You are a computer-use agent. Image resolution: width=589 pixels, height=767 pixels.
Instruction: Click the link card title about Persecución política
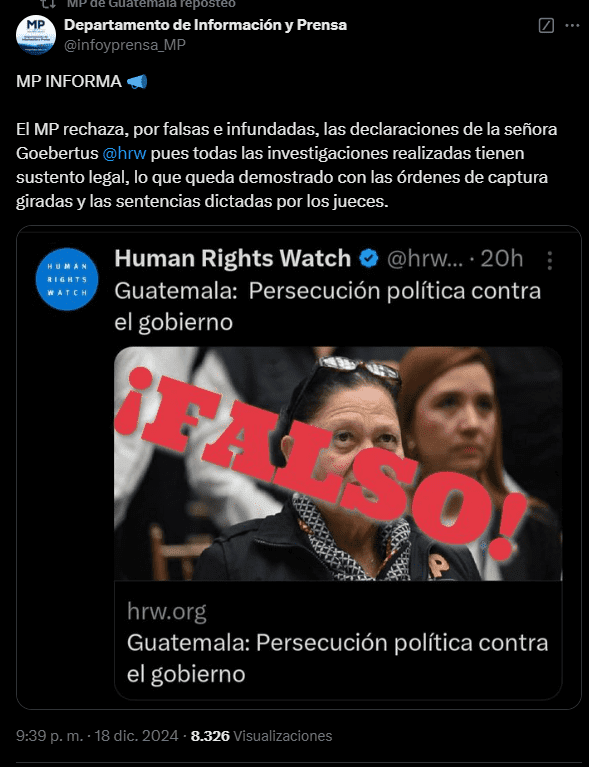click(338, 658)
